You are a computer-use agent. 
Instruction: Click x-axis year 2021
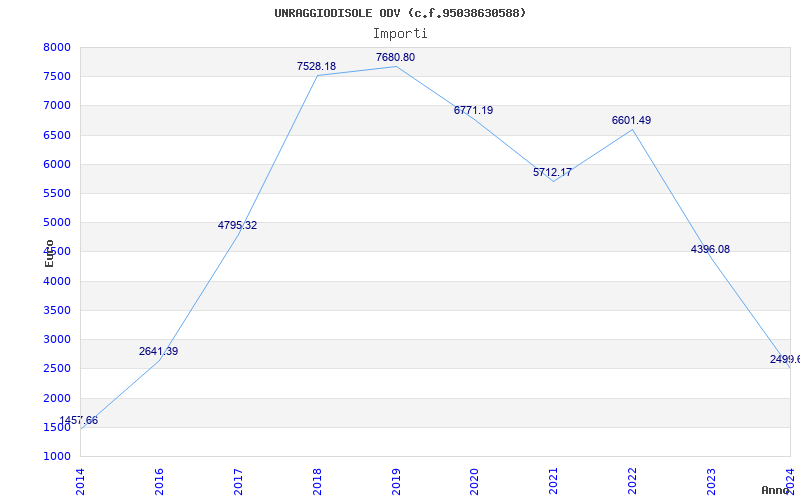(x=554, y=481)
